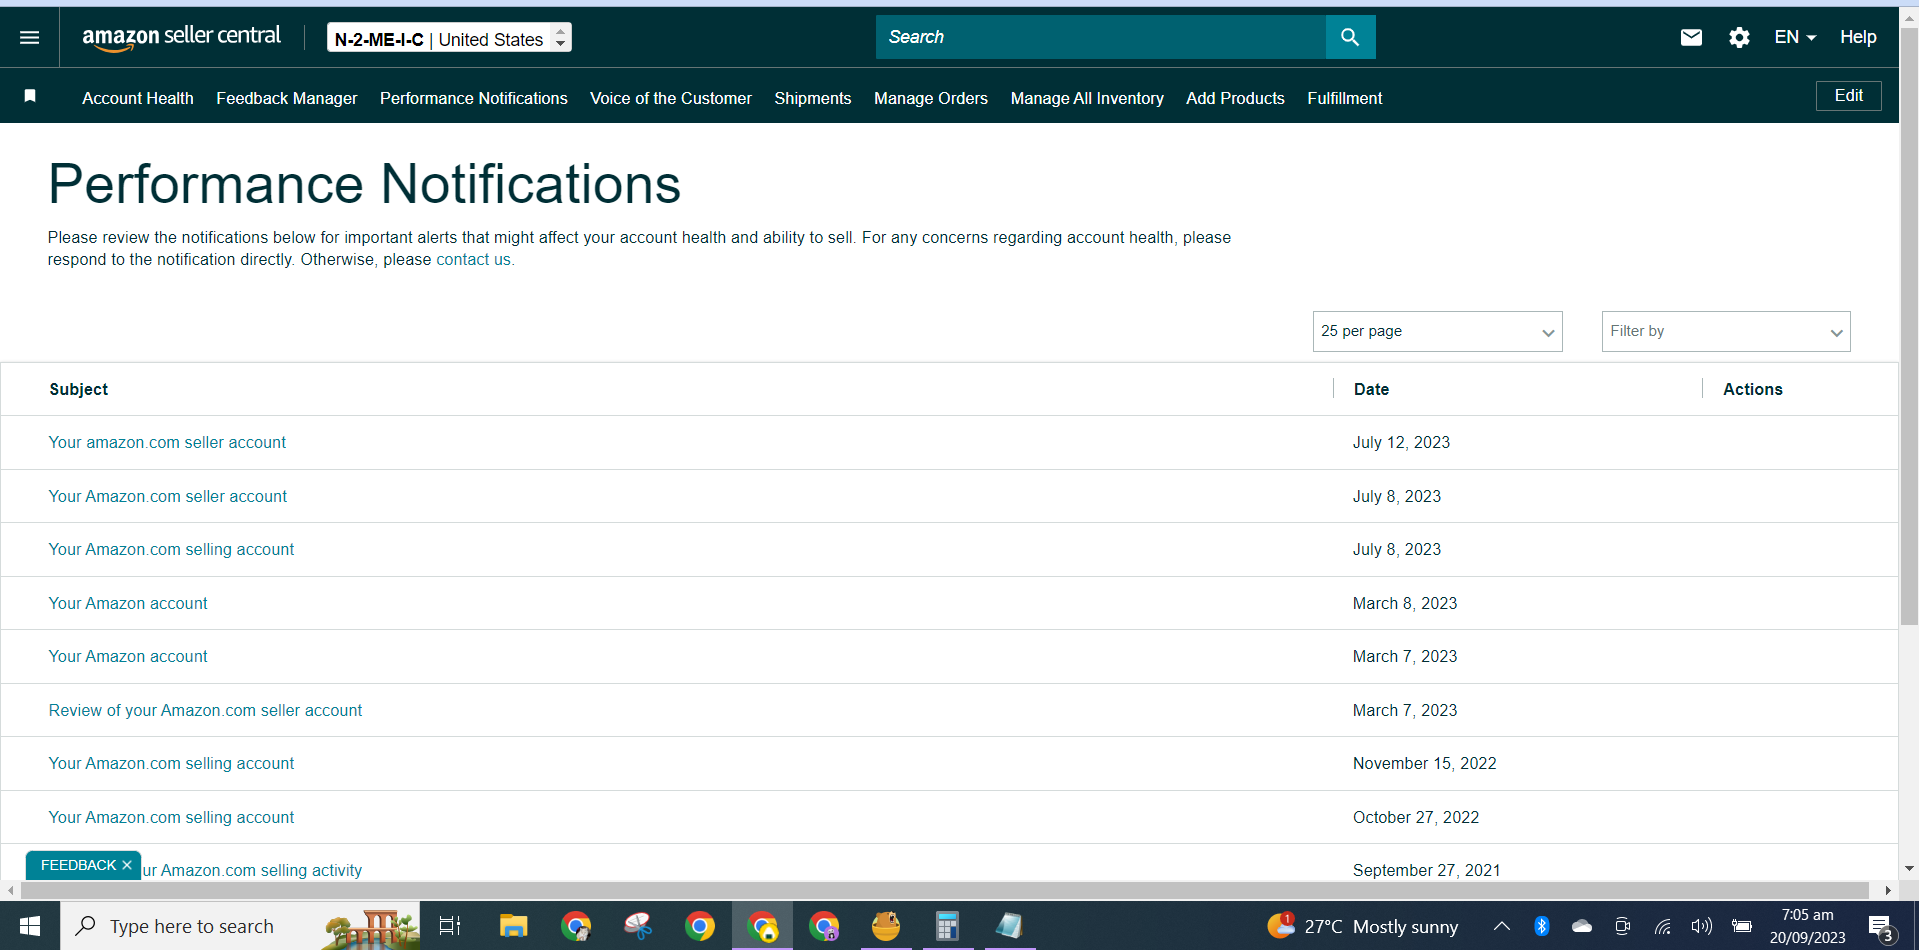The height and width of the screenshot is (950, 1919).
Task: Open the Windows Start menu
Action: [30, 926]
